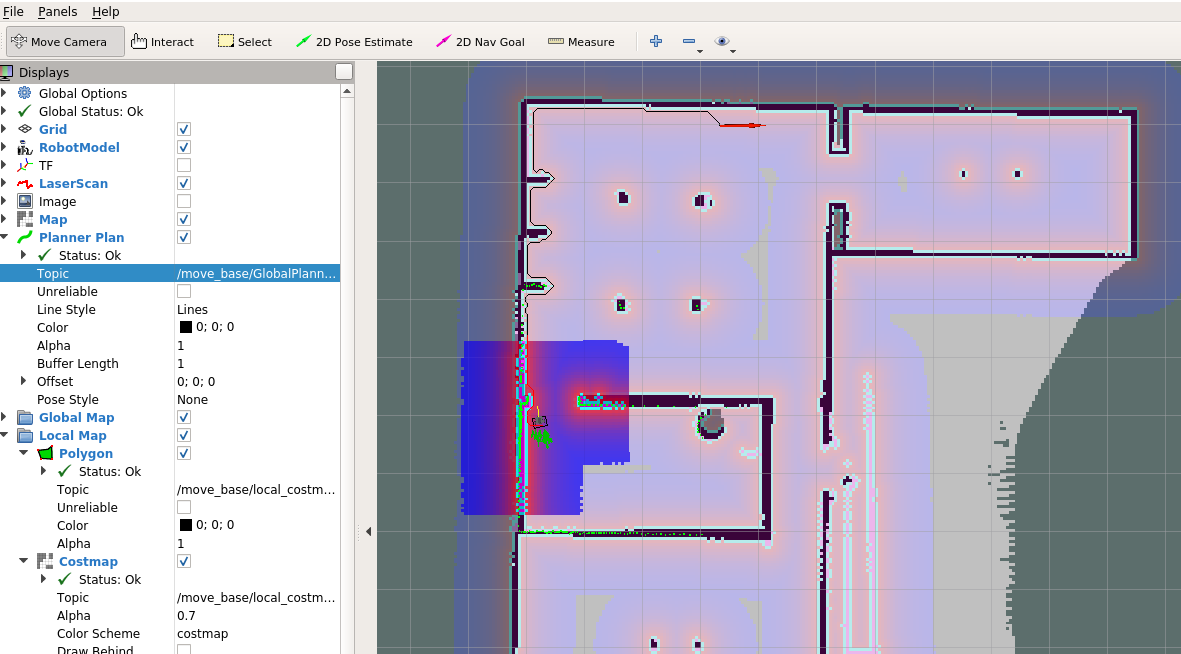Disable the Grid display checkbox
This screenshot has width=1181, height=654.
[x=183, y=129]
